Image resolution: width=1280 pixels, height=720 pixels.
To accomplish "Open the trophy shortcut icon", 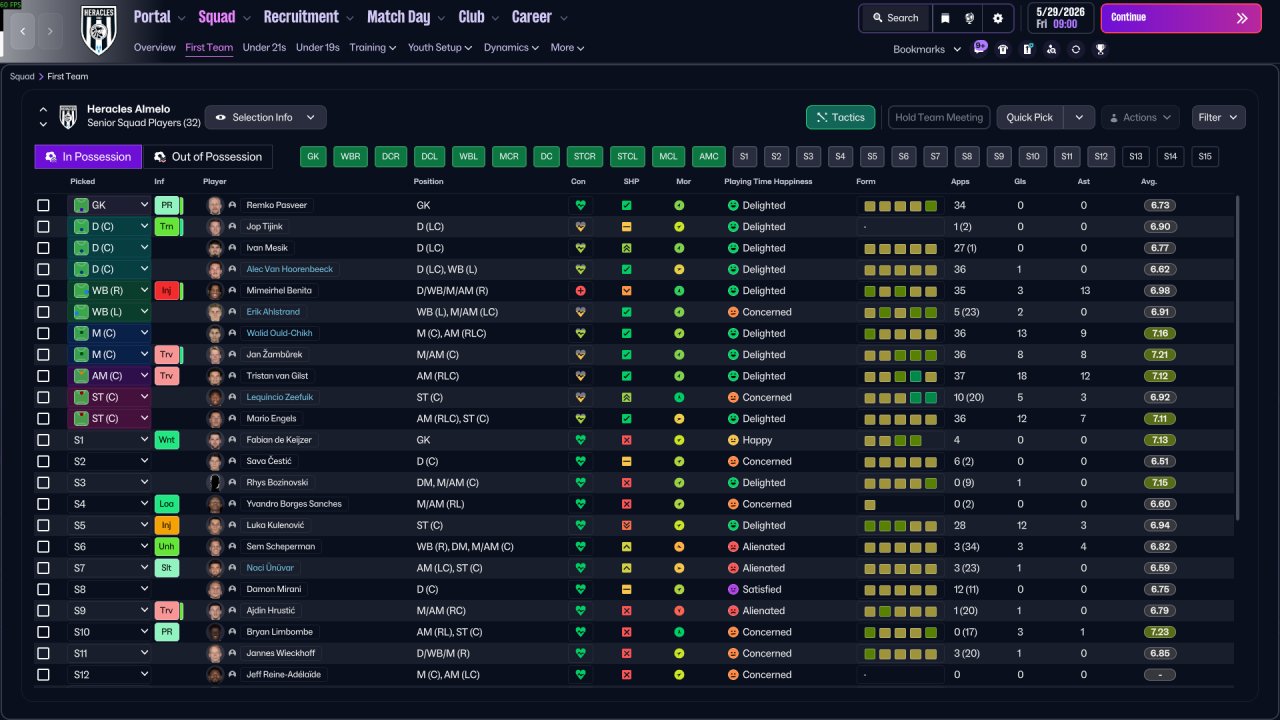I will tap(1100, 49).
